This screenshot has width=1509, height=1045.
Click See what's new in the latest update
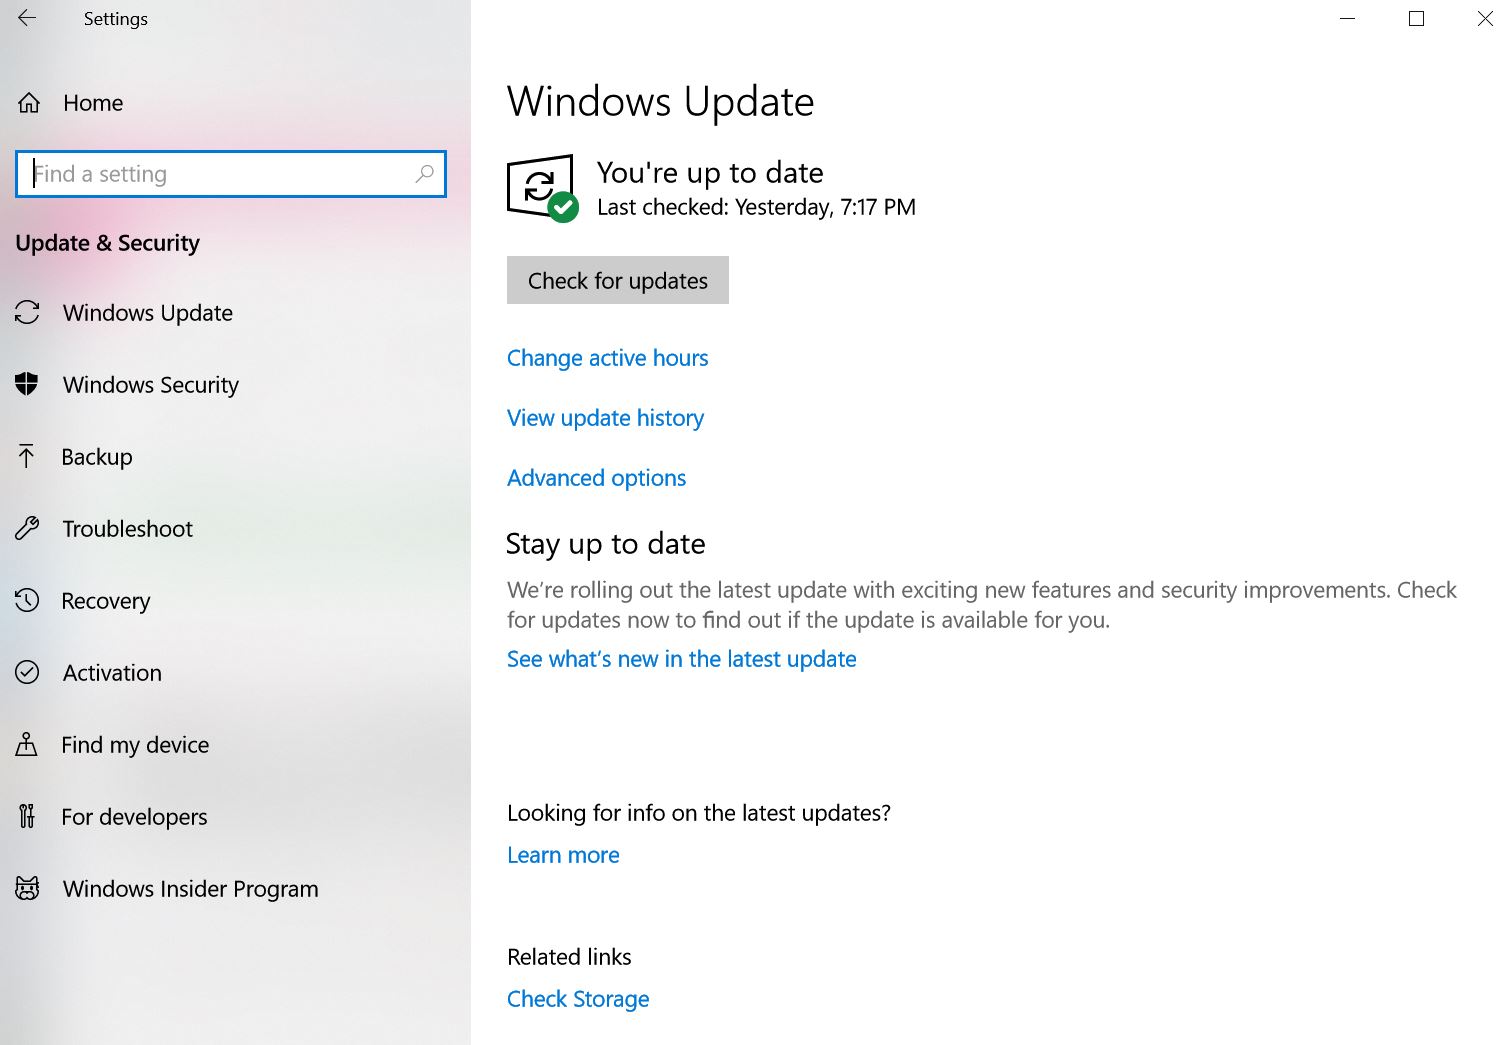pyautogui.click(x=681, y=659)
